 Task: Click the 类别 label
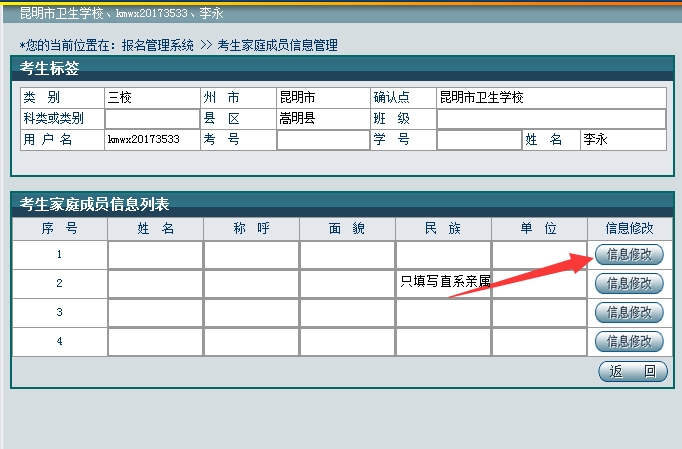coord(42,97)
